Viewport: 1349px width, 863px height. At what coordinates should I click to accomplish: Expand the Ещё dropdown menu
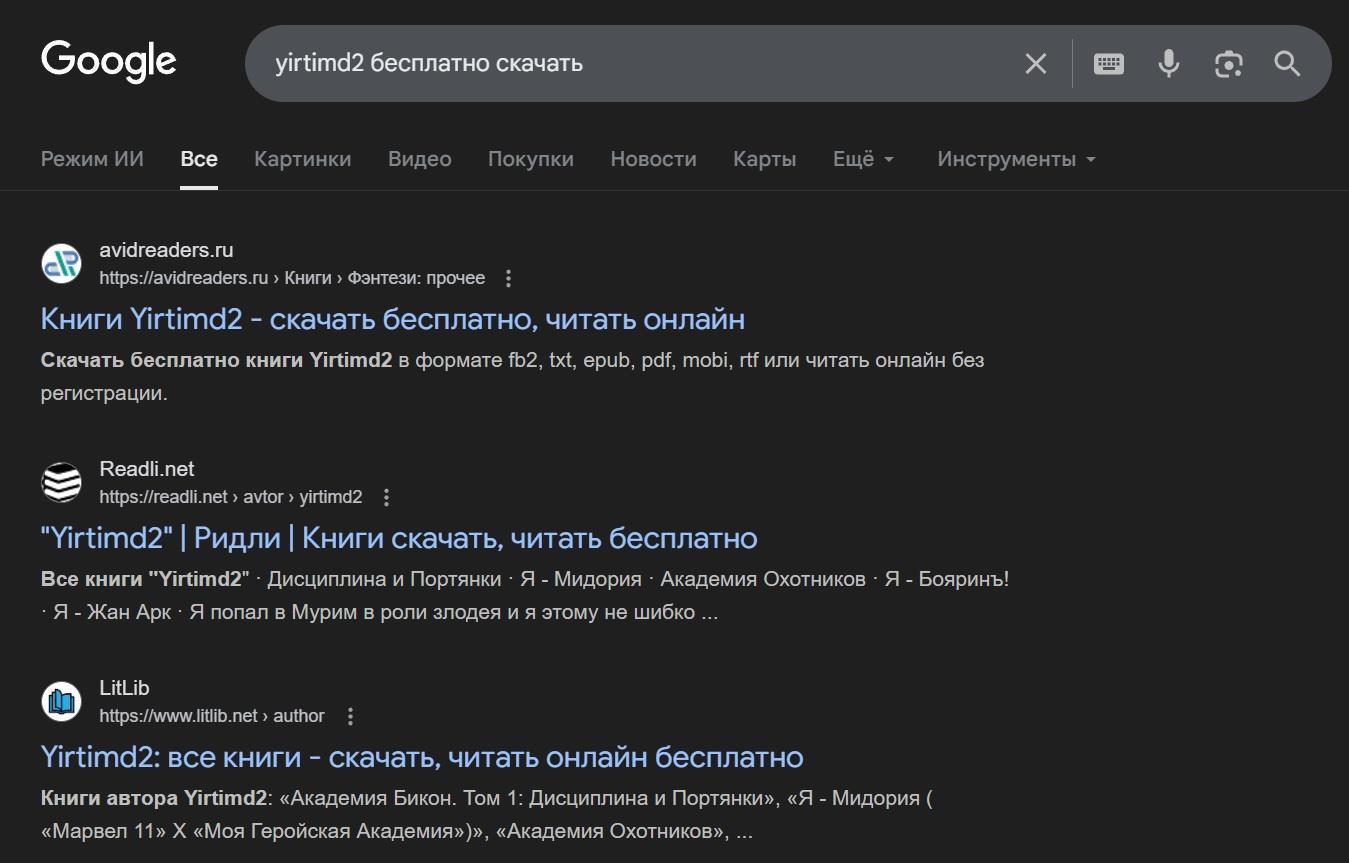tap(863, 159)
